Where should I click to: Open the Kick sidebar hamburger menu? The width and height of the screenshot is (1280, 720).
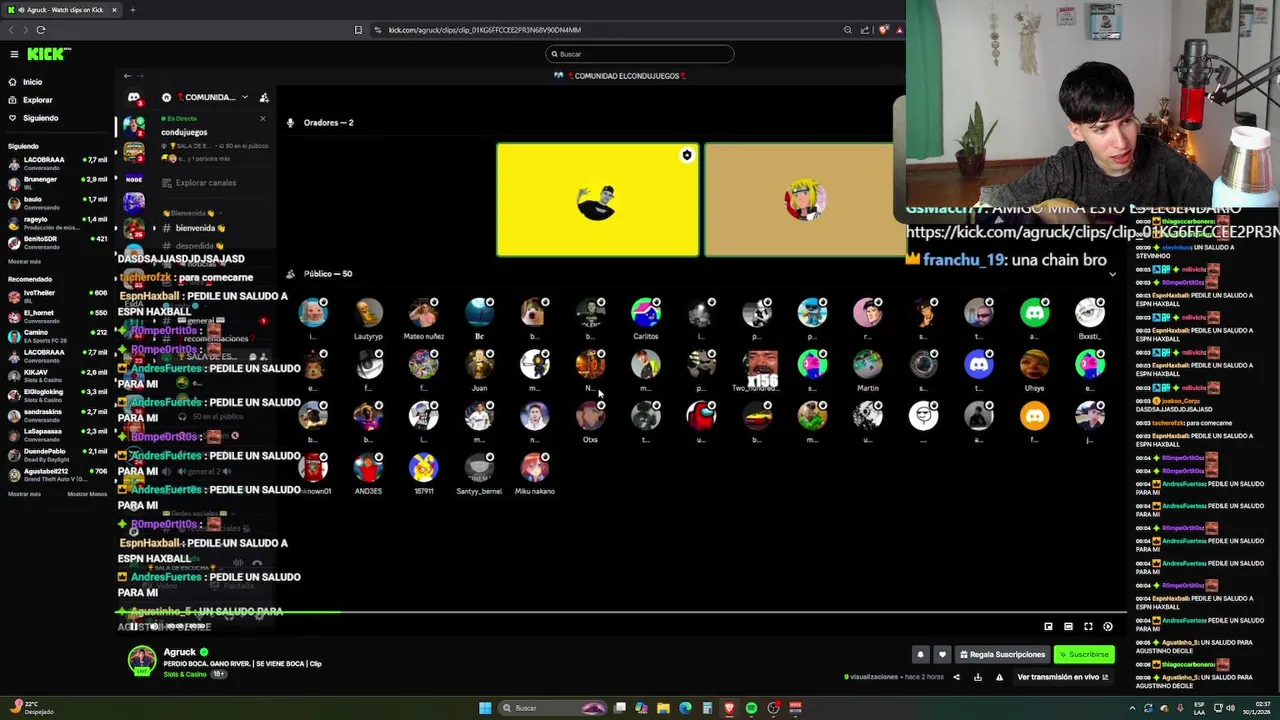pyautogui.click(x=14, y=54)
